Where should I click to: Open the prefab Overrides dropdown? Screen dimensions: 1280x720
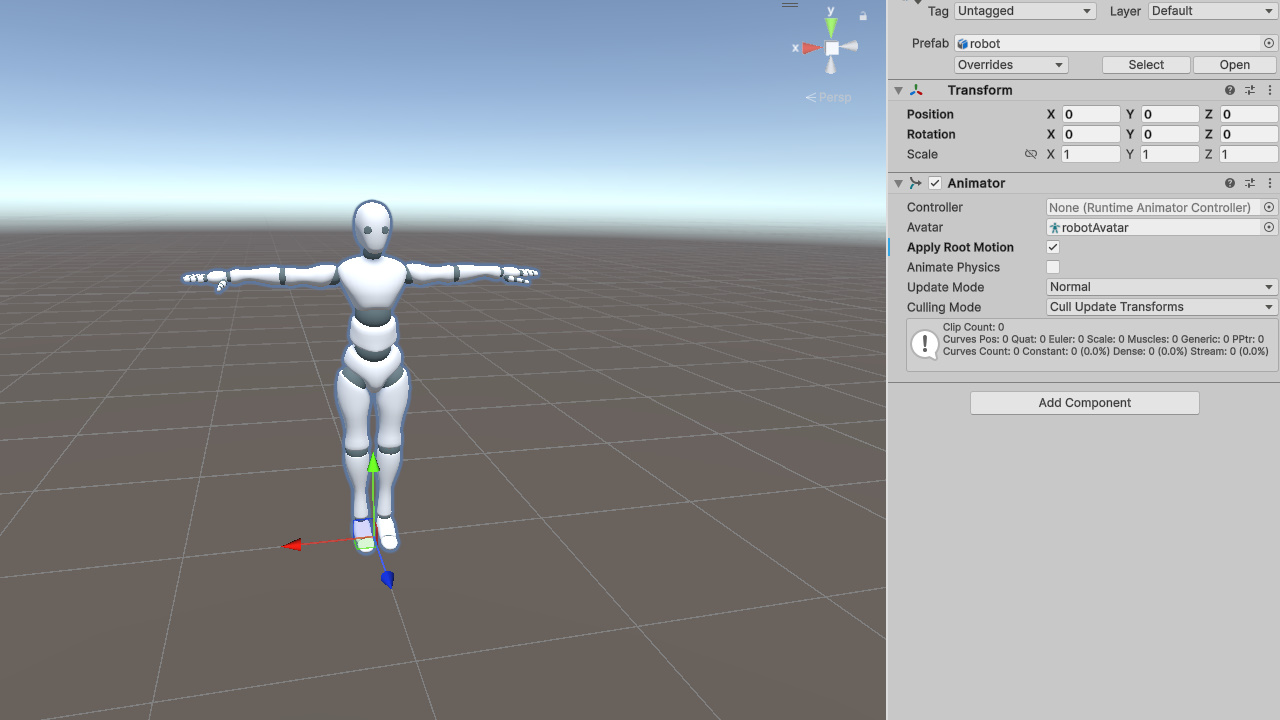(1010, 65)
